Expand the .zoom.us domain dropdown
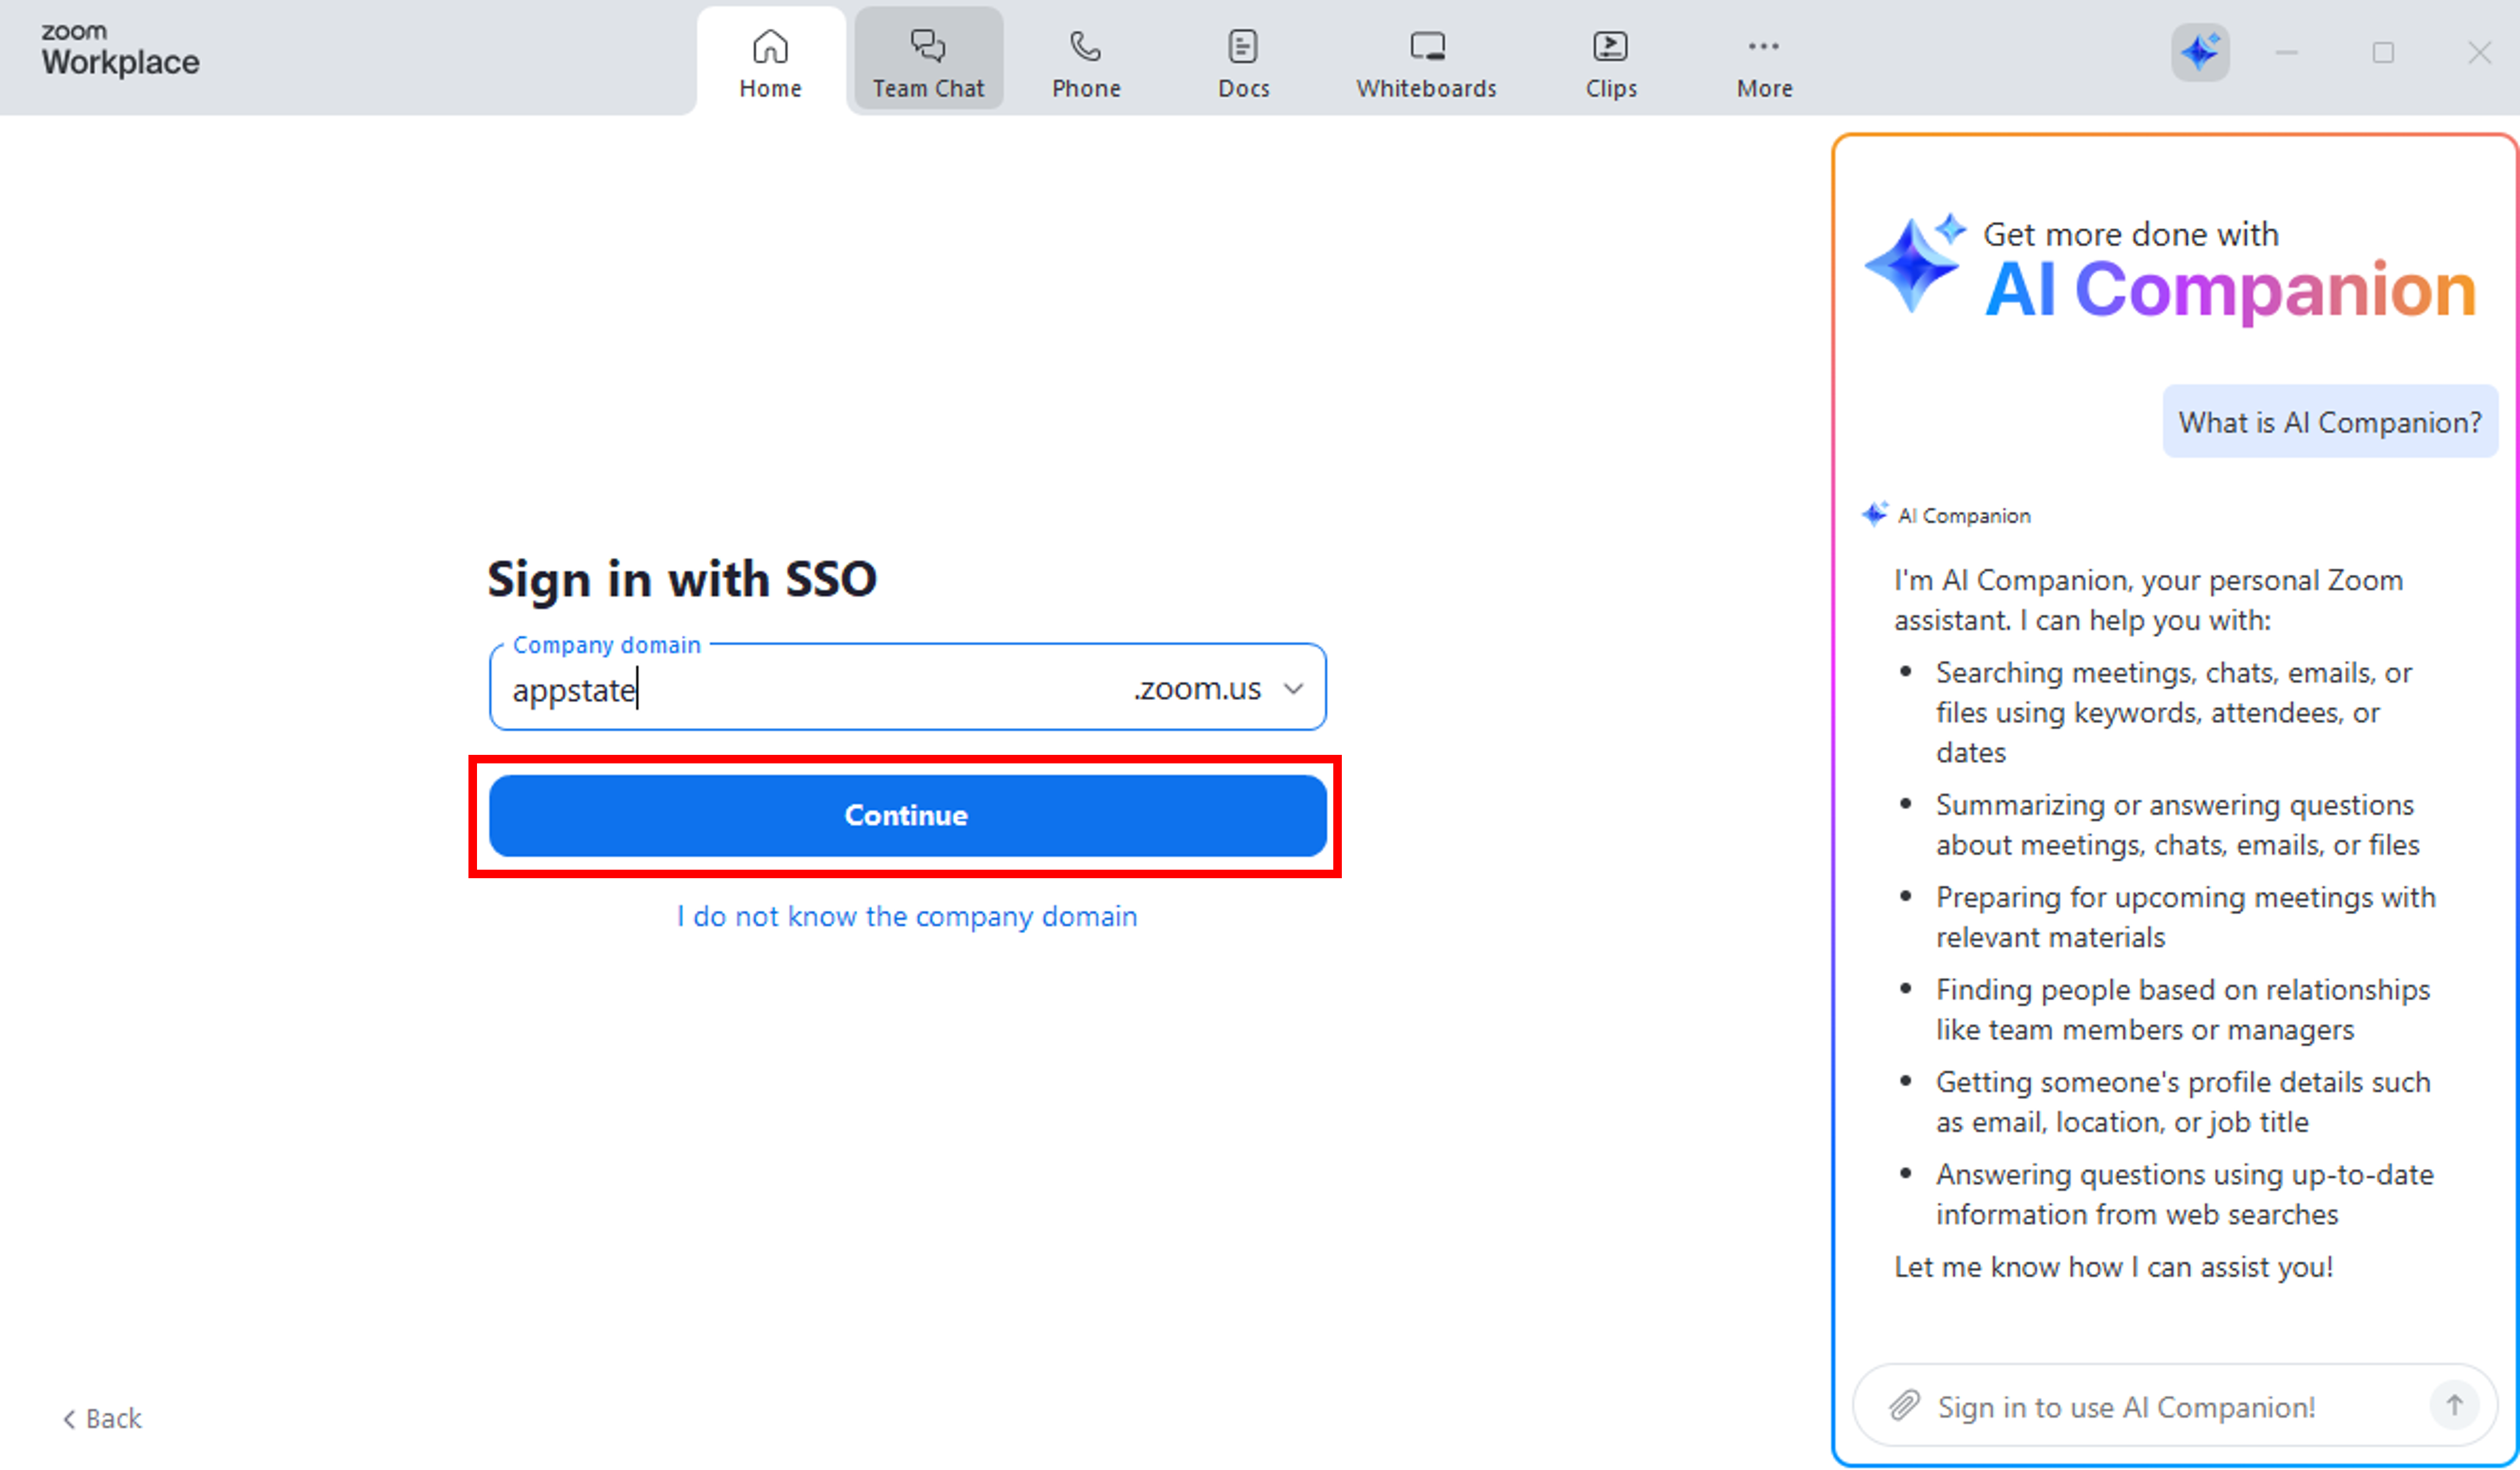The width and height of the screenshot is (2520, 1470). click(x=1292, y=688)
